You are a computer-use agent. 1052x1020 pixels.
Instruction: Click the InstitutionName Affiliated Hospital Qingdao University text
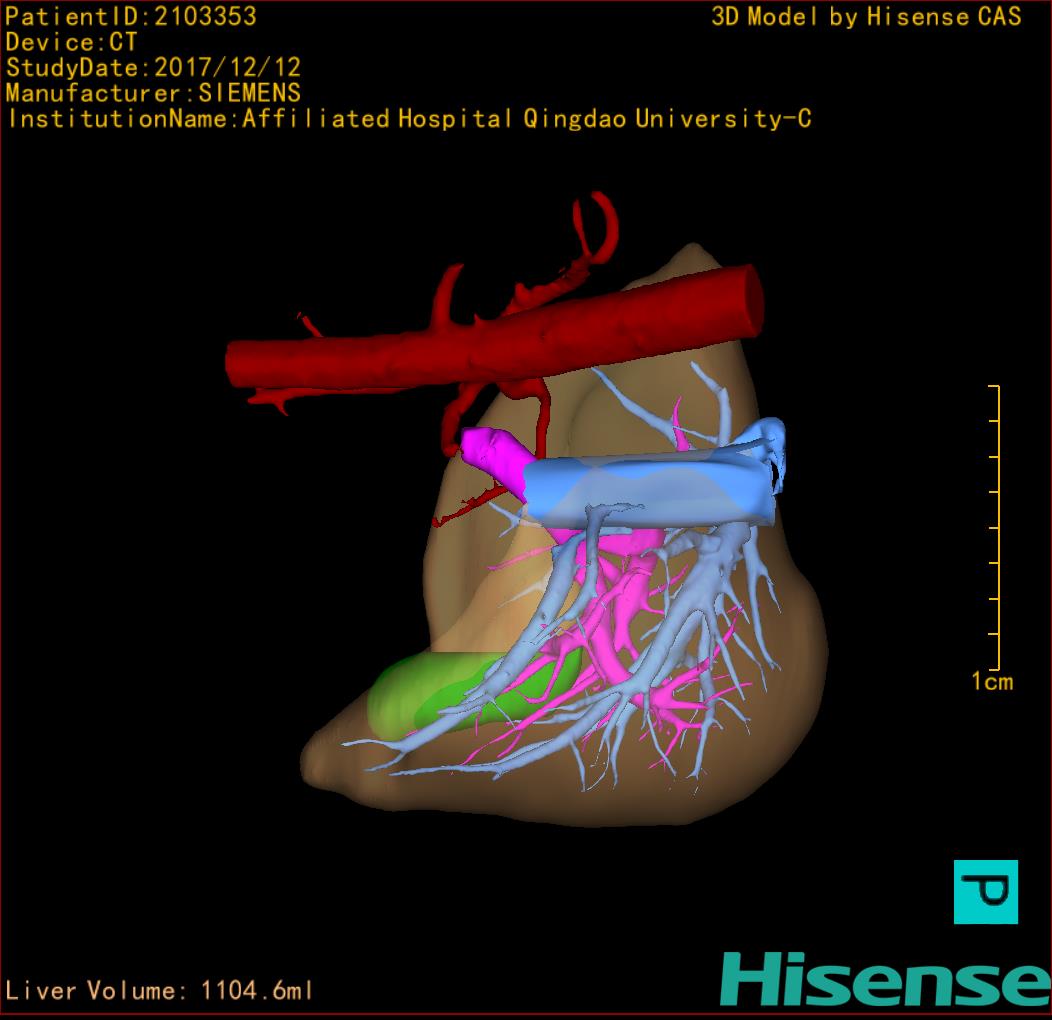point(409,119)
